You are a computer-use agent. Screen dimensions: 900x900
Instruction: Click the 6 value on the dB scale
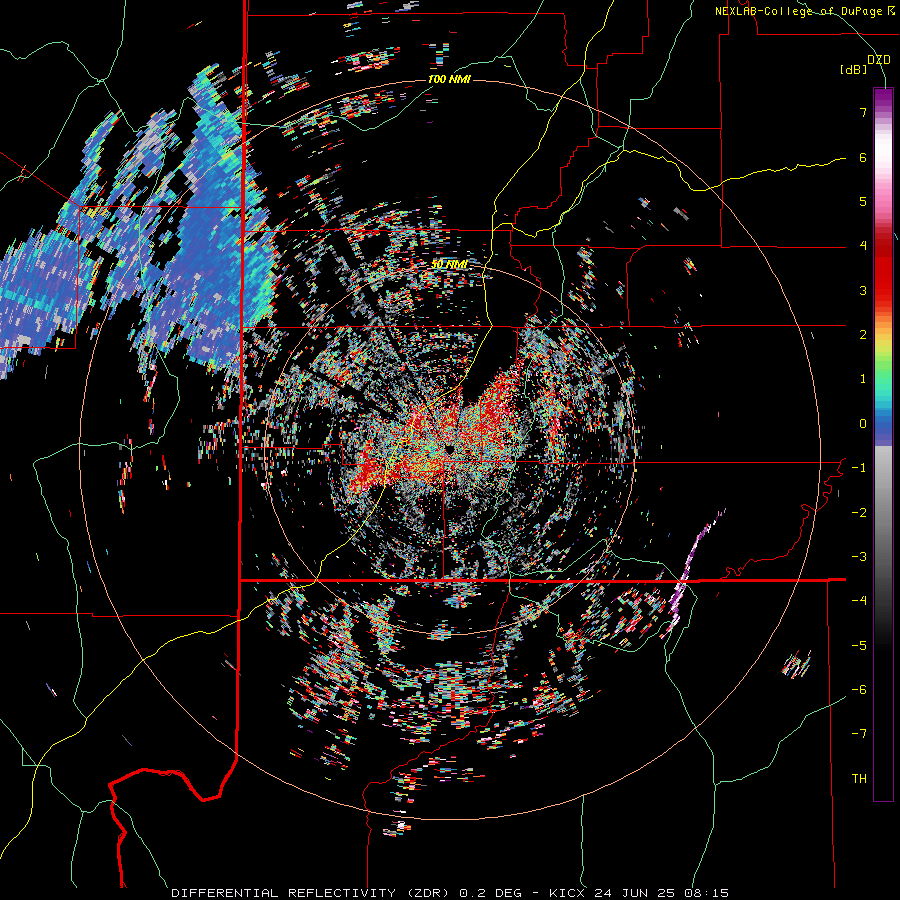863,157
